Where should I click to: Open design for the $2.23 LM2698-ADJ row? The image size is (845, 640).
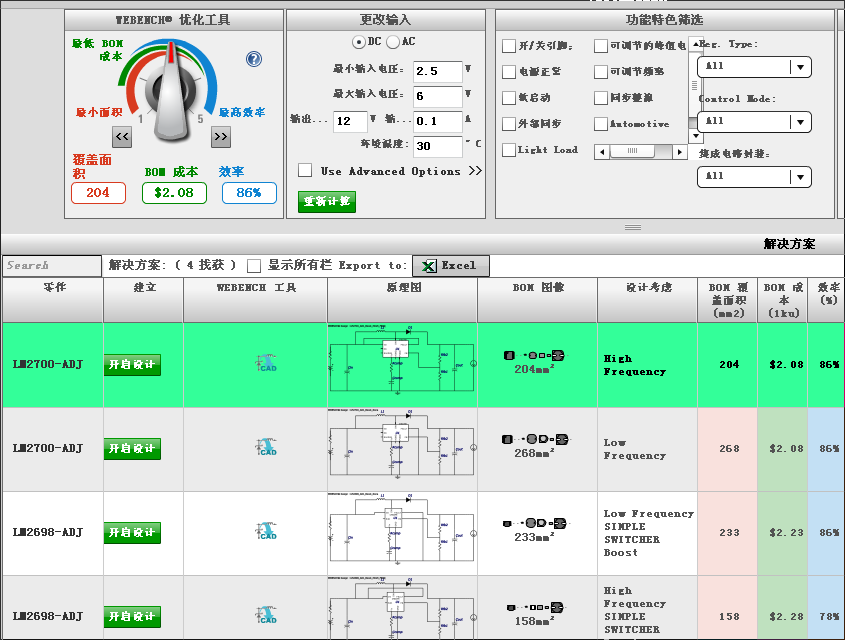(x=132, y=532)
